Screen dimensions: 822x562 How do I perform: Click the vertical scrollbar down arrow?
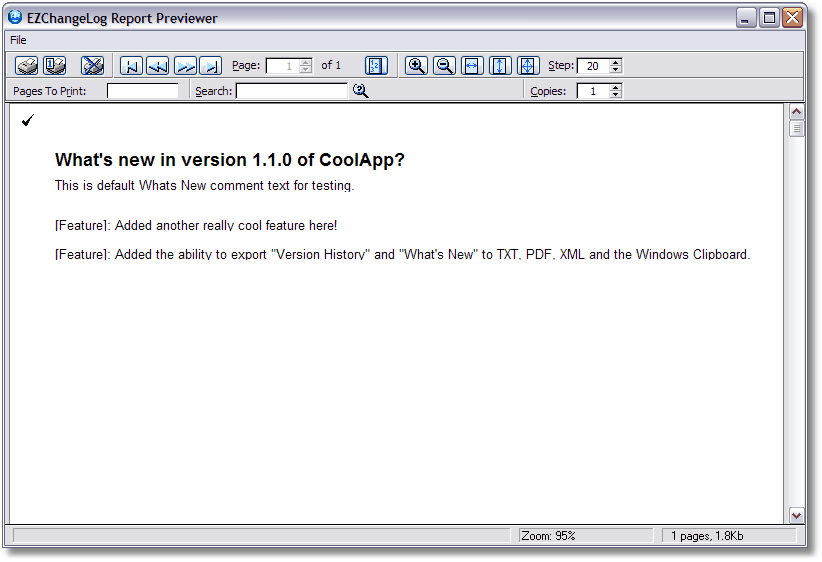pyautogui.click(x=796, y=515)
